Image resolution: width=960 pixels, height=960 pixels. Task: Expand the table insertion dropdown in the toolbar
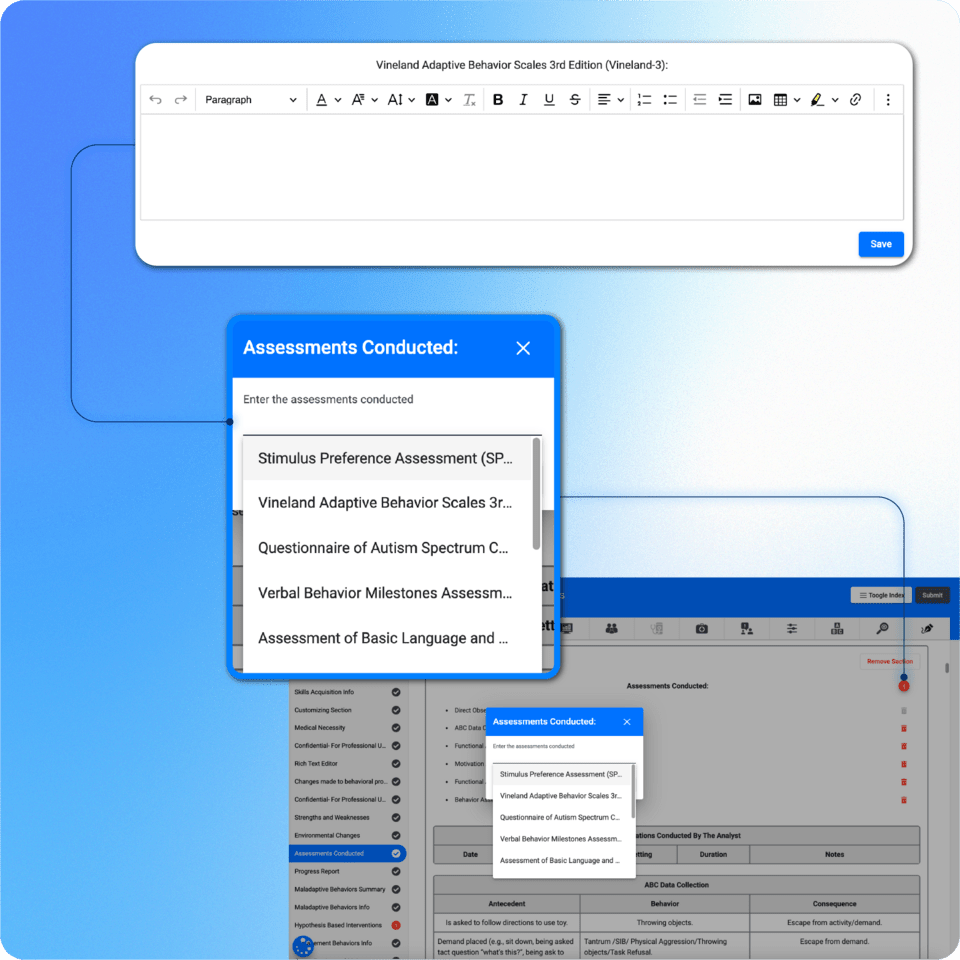tap(796, 99)
